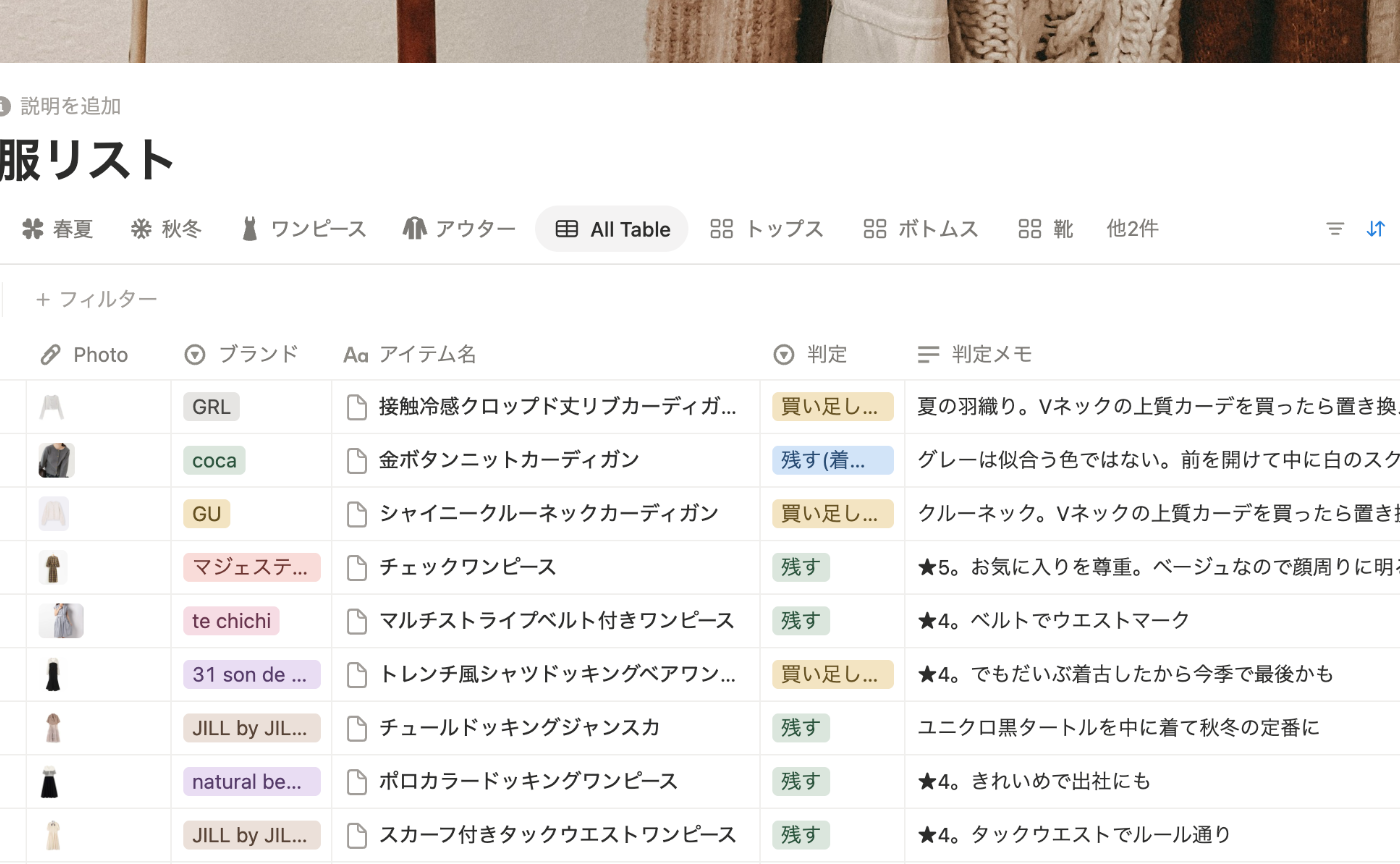Open photo thumbnail in the GU row
The image size is (1400, 864).
53,514
